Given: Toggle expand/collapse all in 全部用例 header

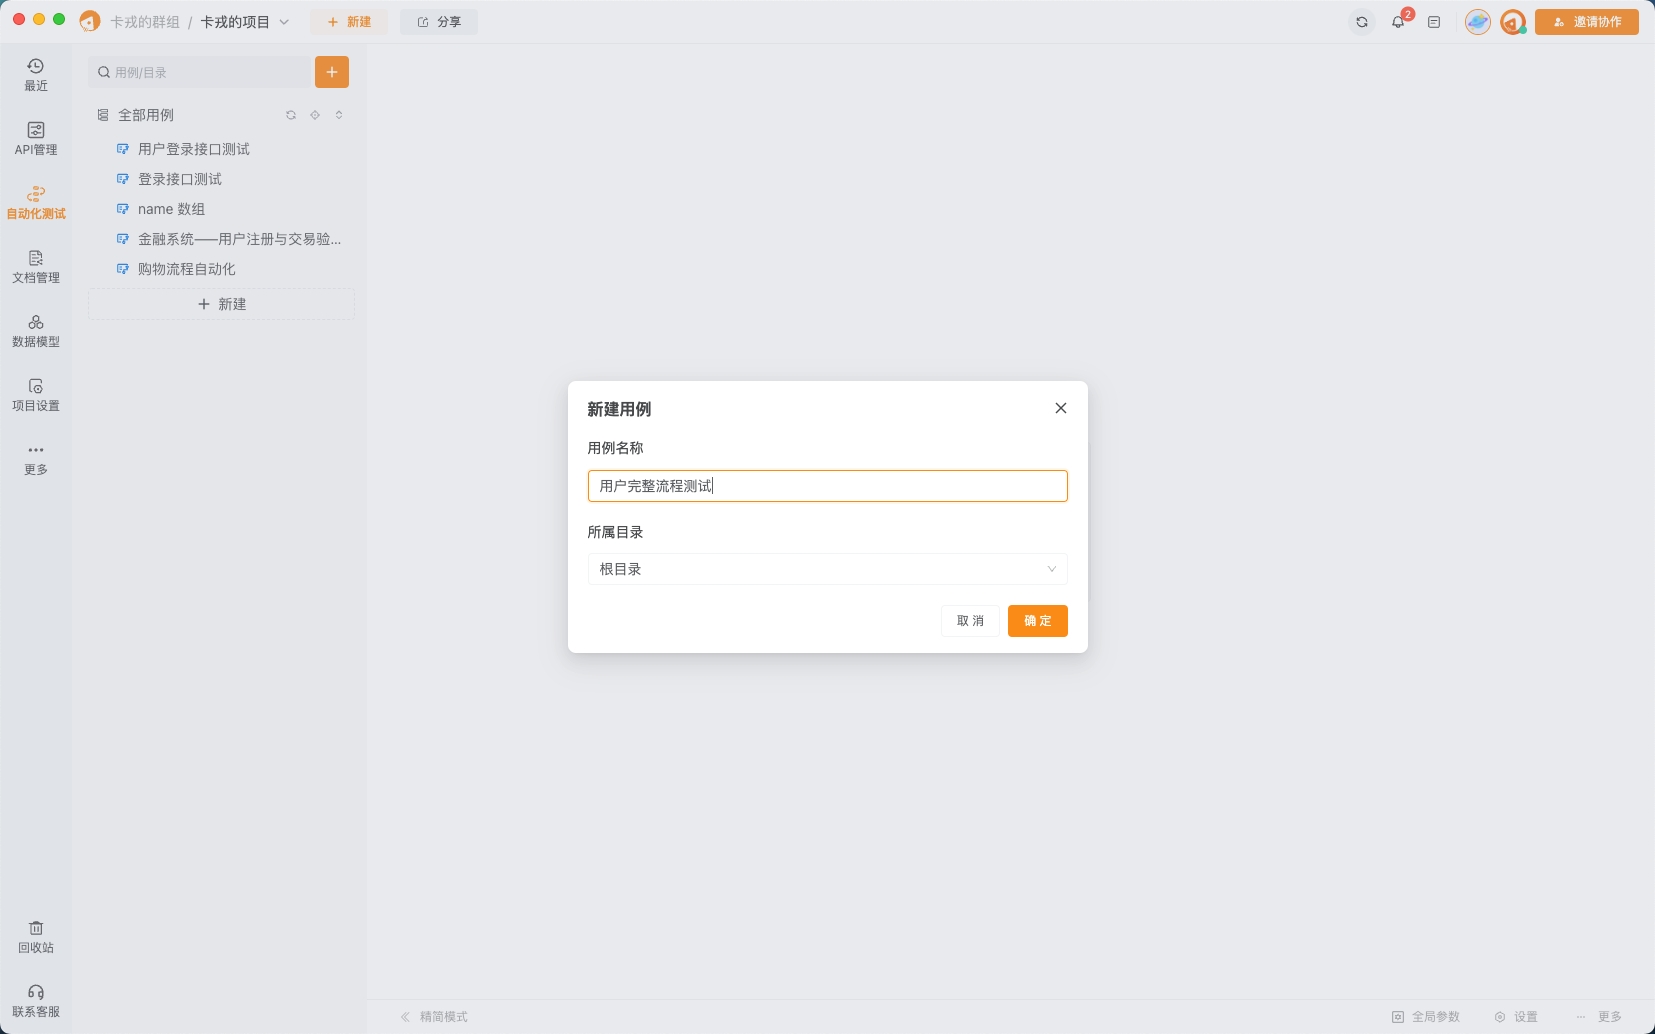Looking at the screenshot, I should click(x=339, y=115).
